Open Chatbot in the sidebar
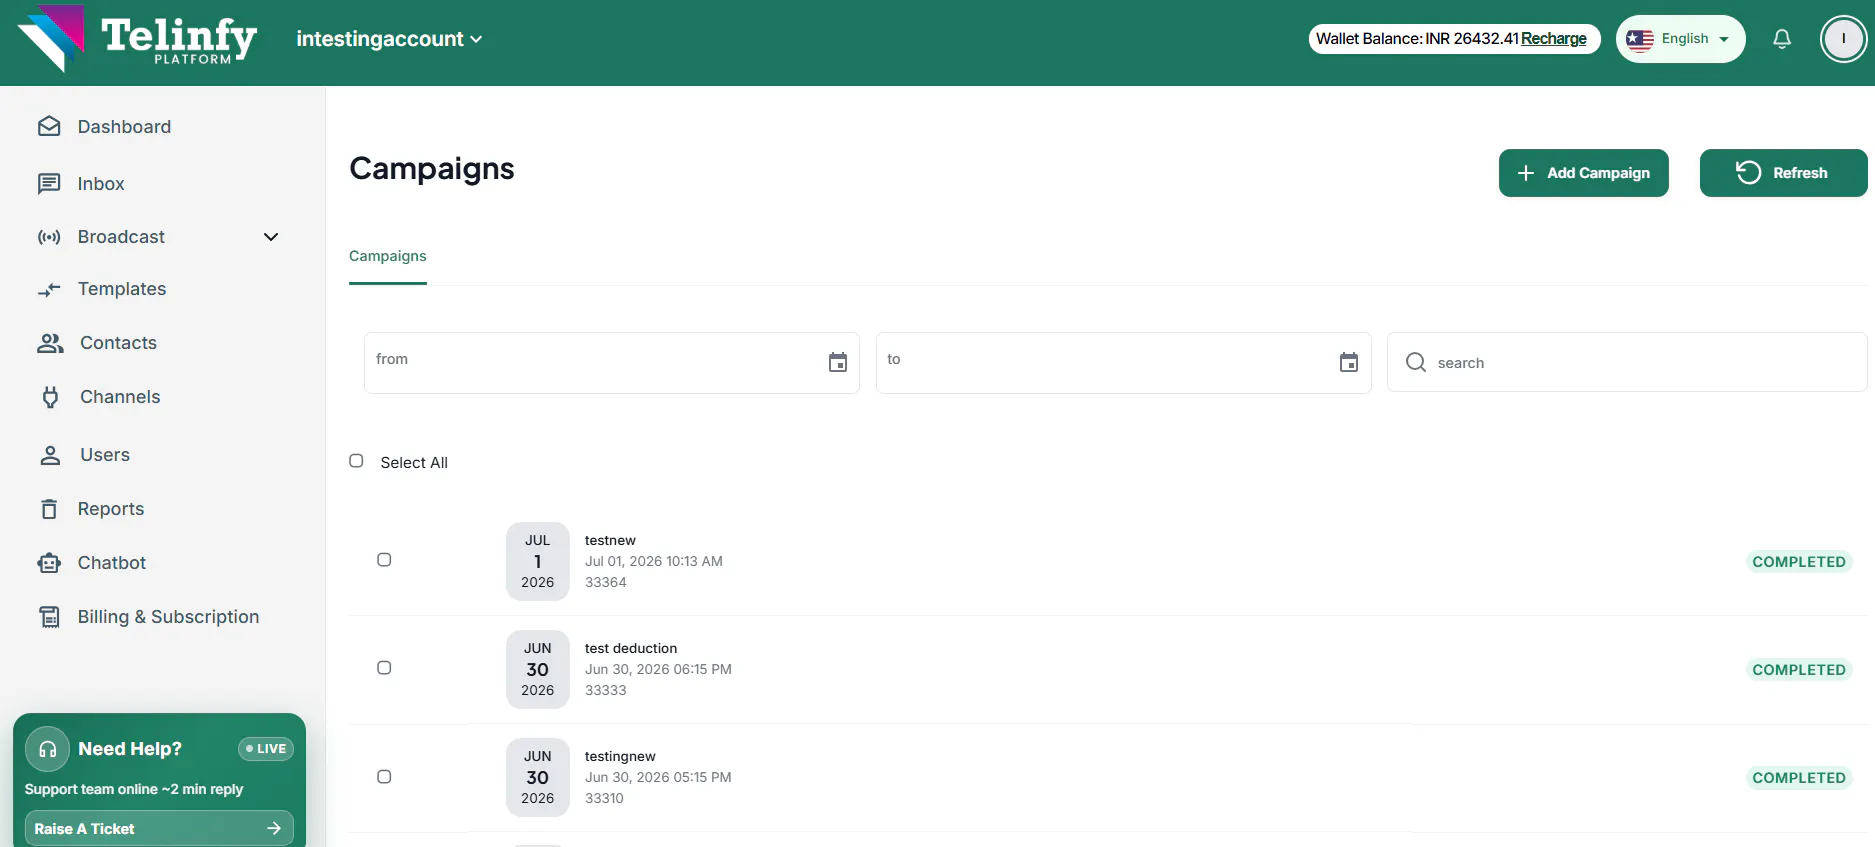This screenshot has width=1875, height=847. (112, 563)
